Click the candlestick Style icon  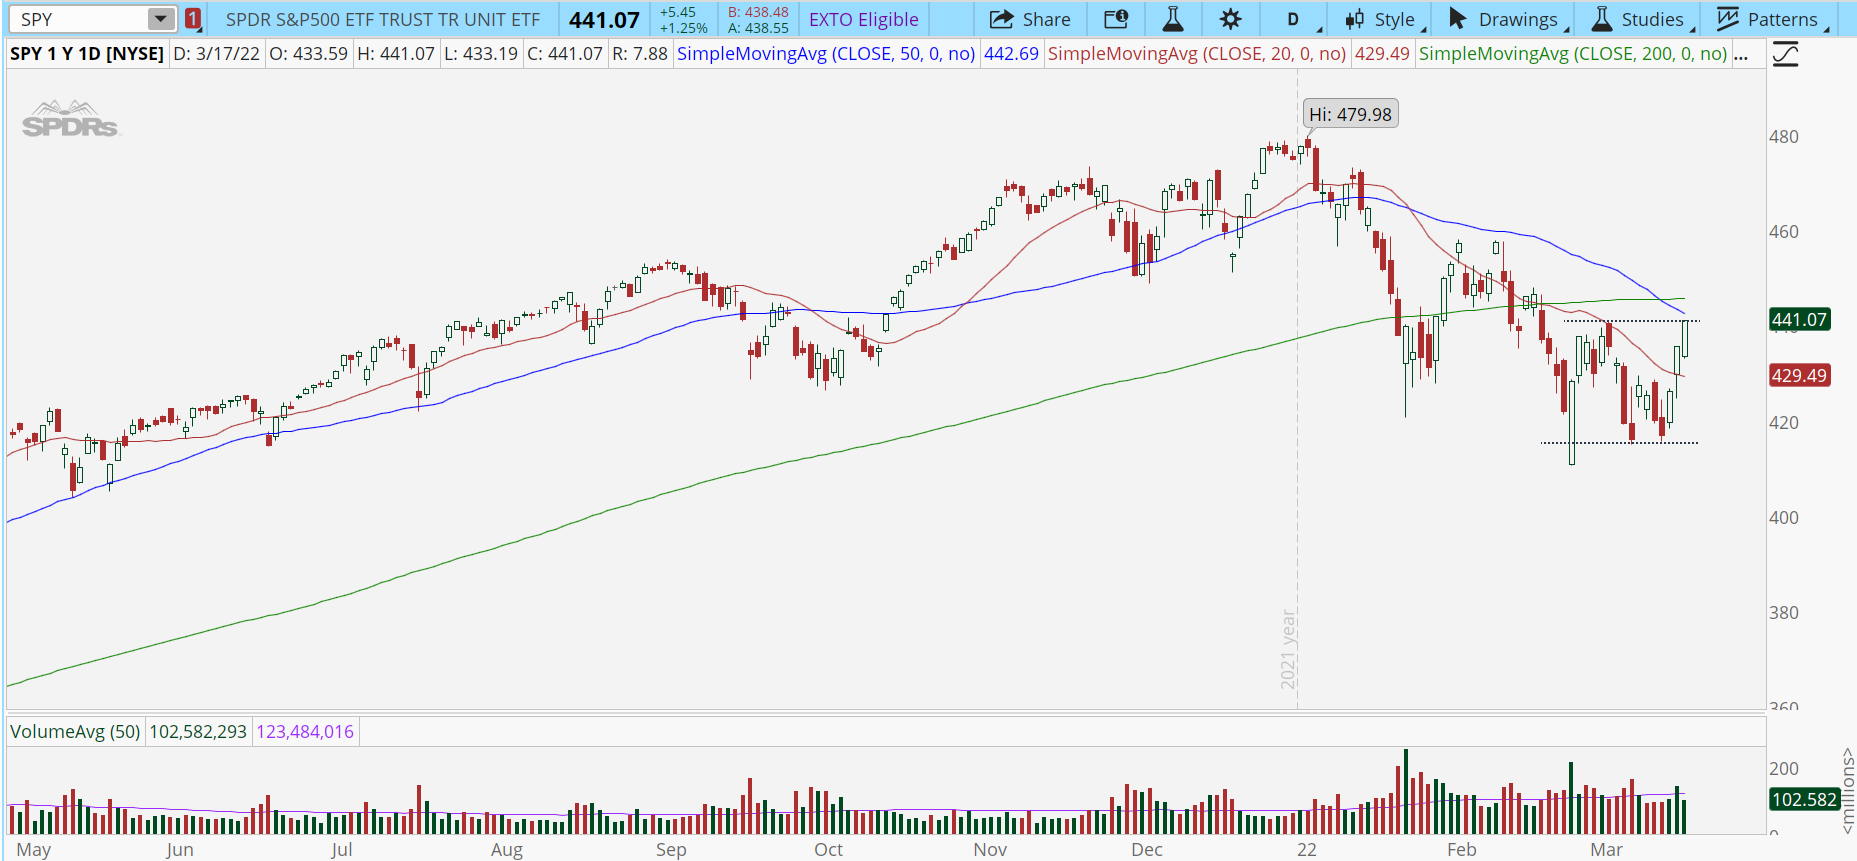[1355, 19]
